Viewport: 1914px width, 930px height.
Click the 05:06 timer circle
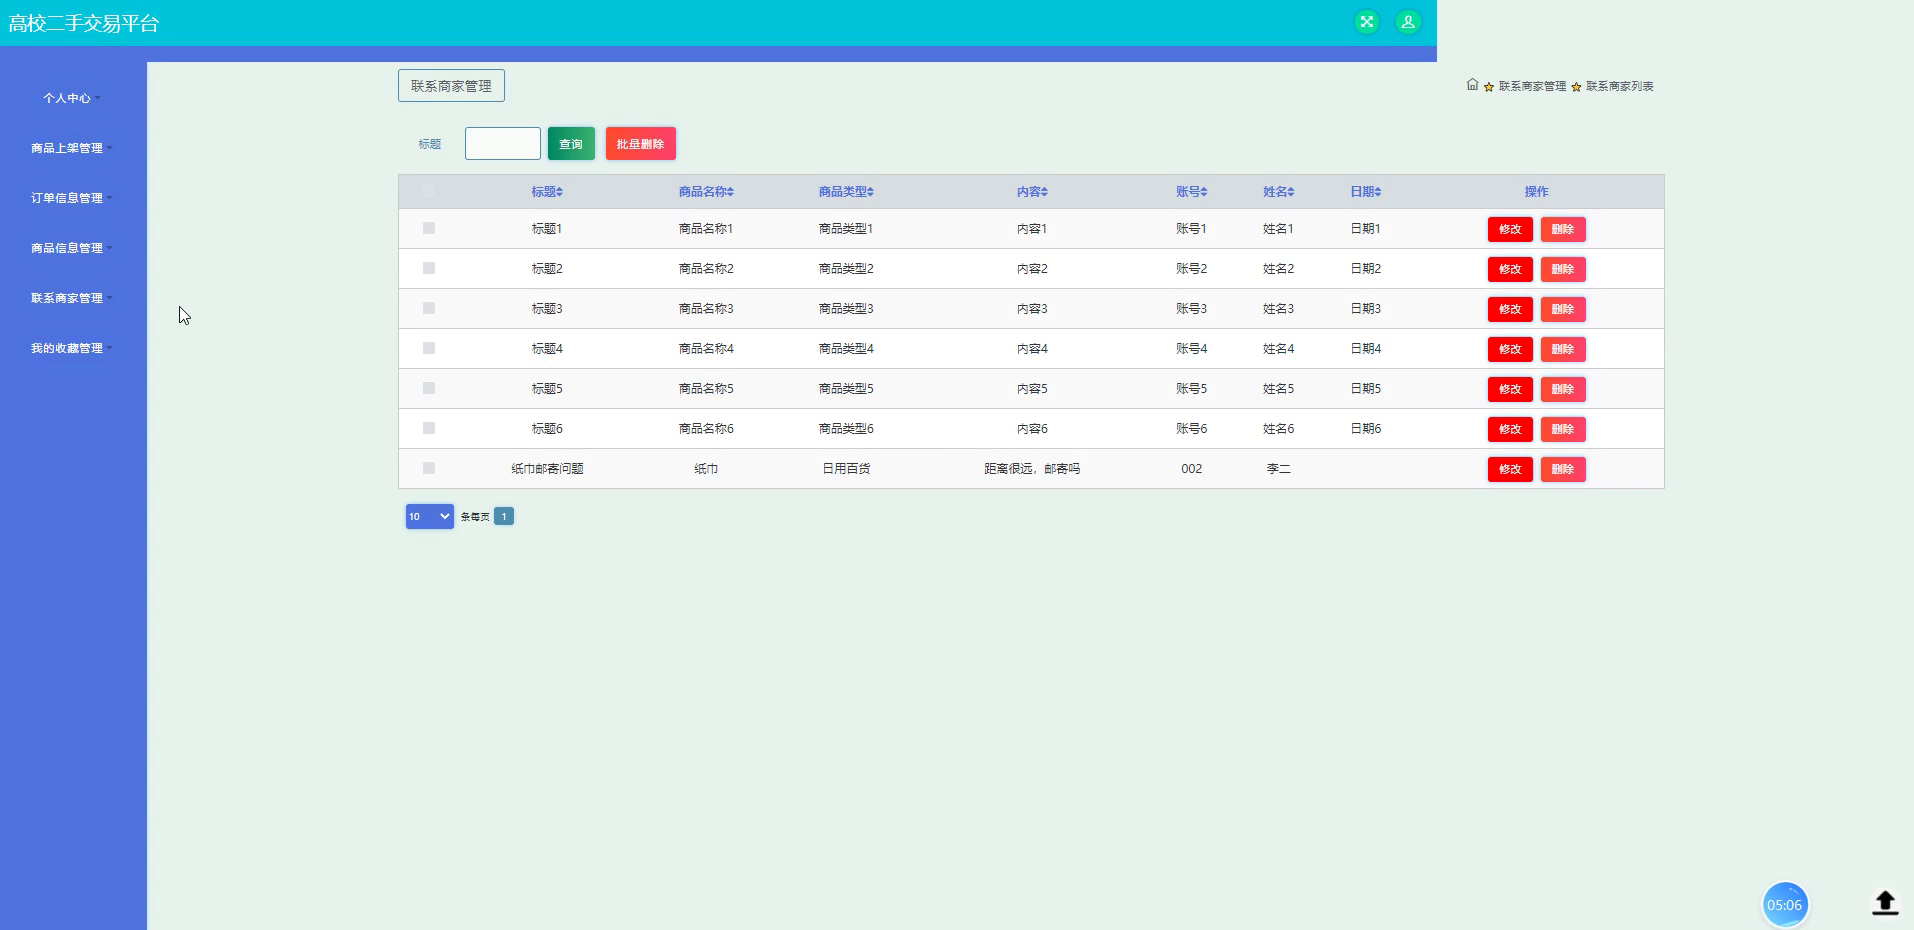[x=1785, y=905]
